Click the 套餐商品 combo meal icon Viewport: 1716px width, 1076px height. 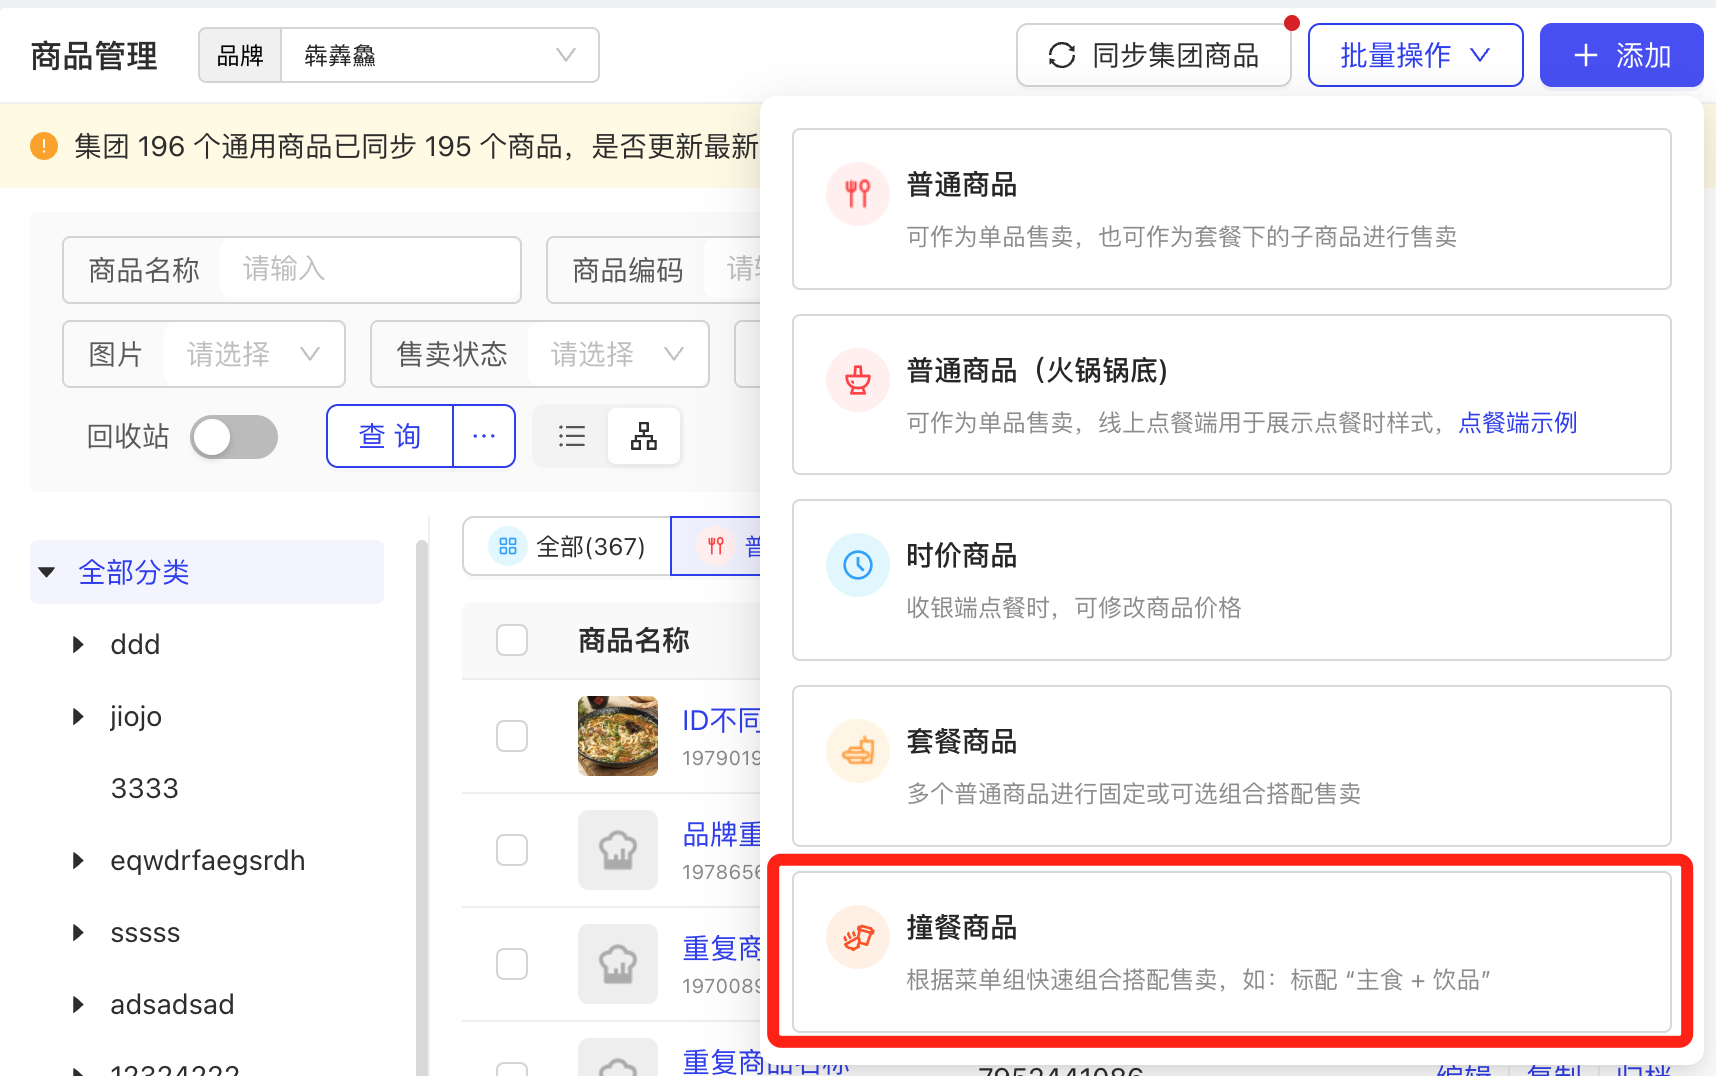pos(857,751)
